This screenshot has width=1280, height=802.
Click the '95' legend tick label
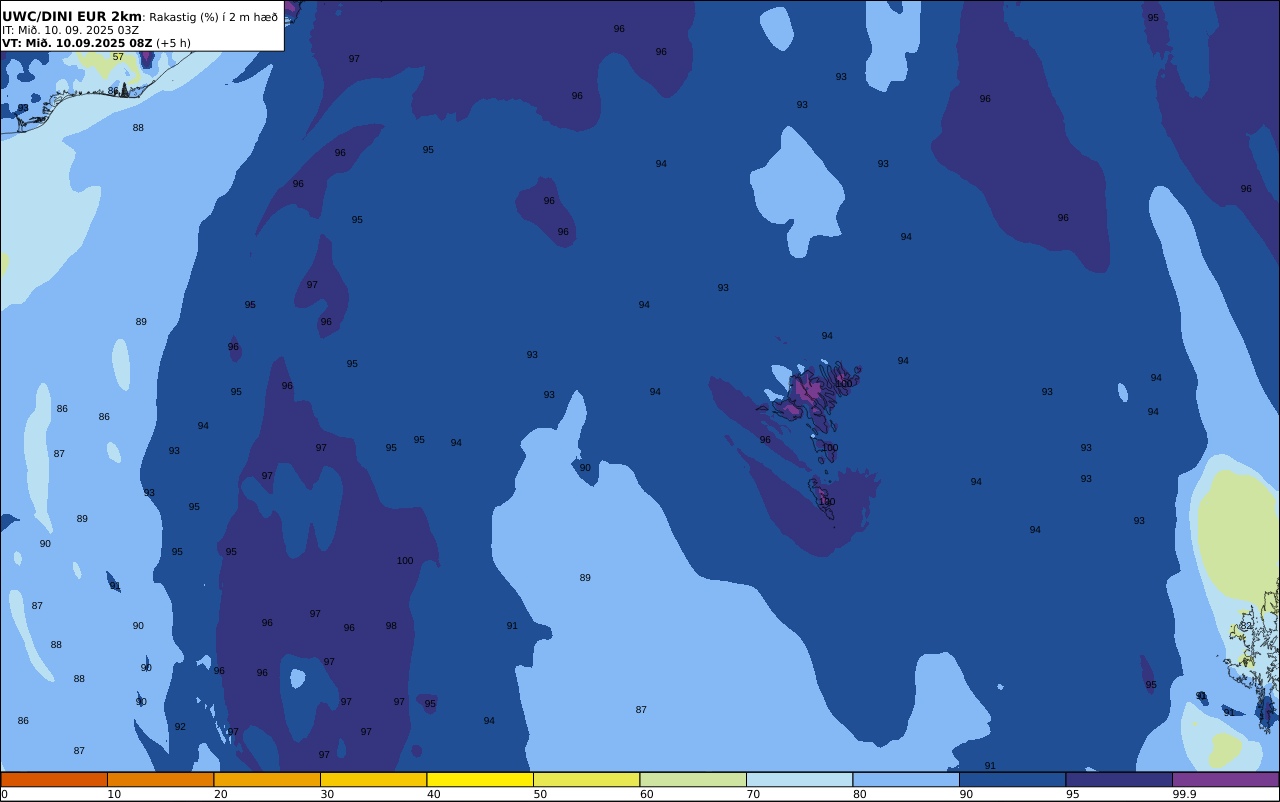coord(1073,794)
